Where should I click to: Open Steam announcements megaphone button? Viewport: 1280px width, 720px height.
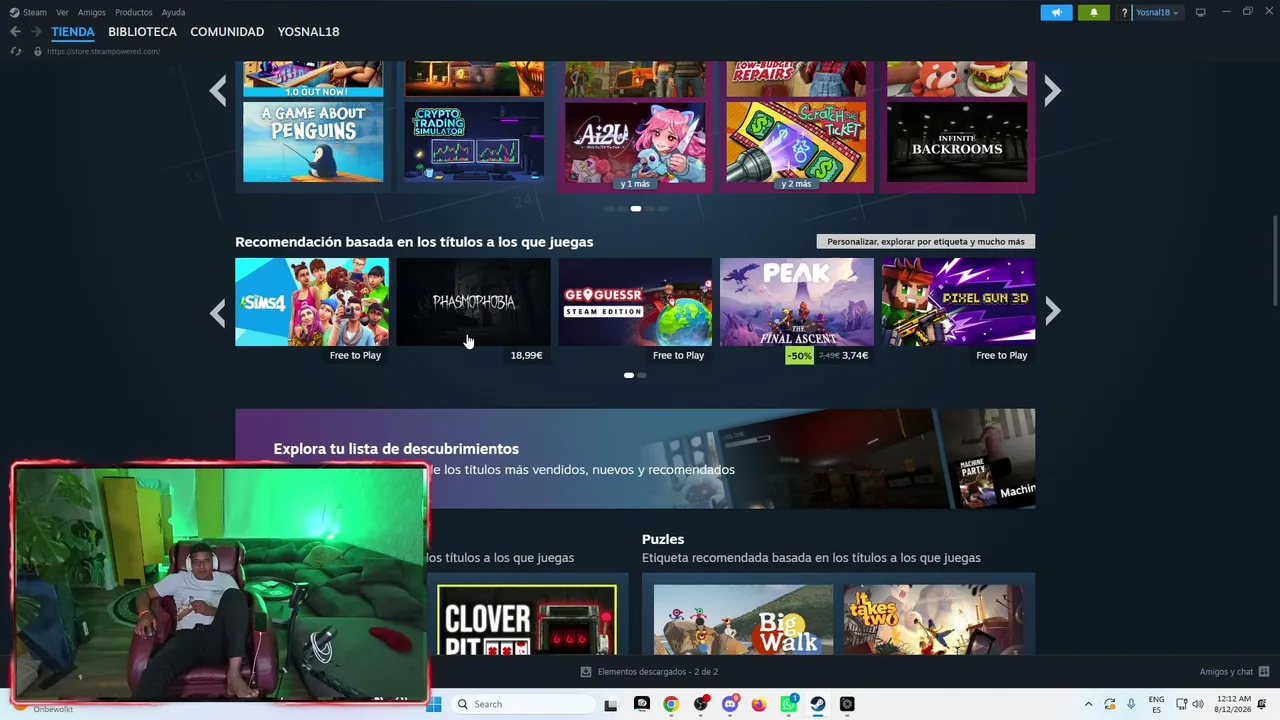tap(1056, 12)
